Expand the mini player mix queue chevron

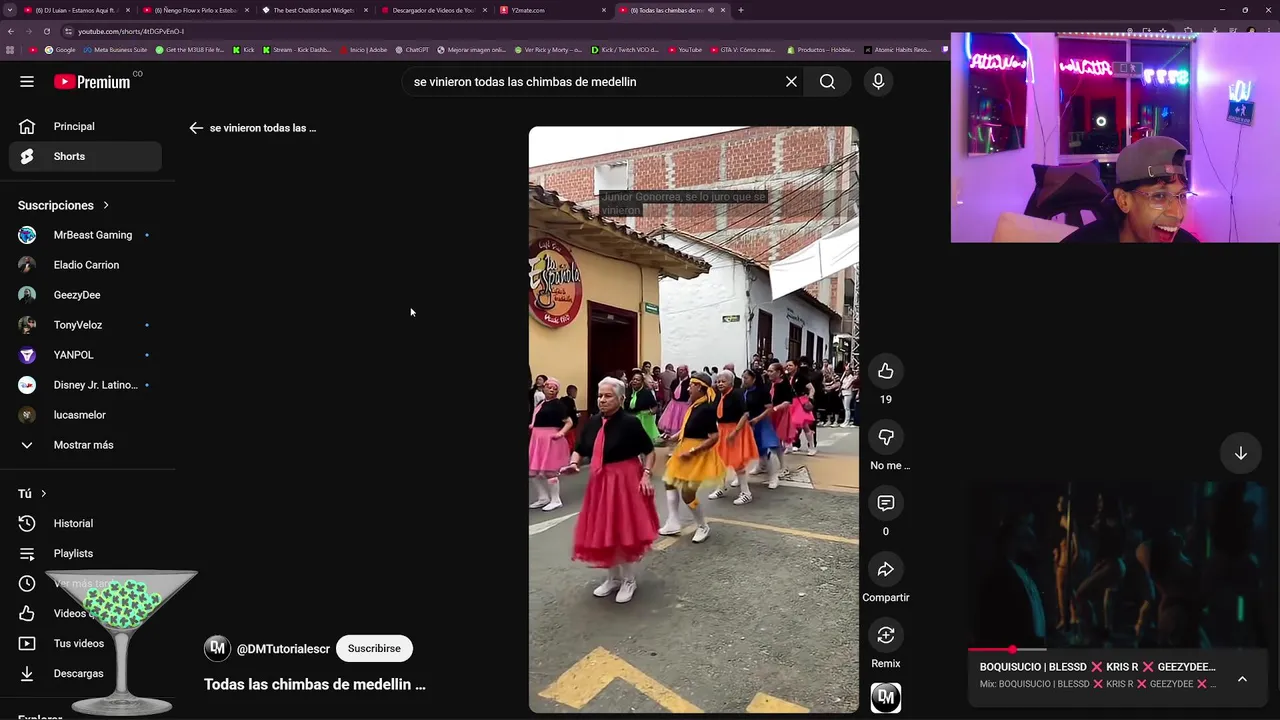[1242, 679]
